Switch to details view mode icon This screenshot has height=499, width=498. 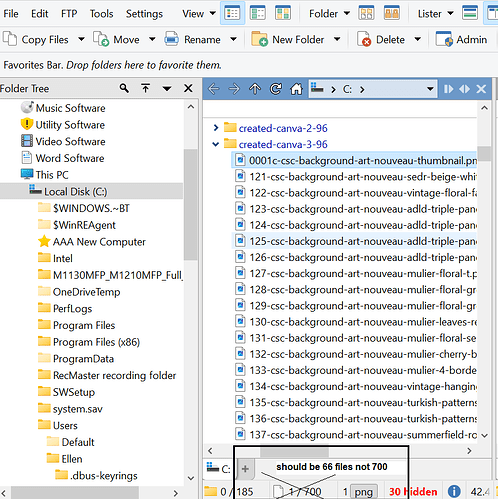point(232,13)
